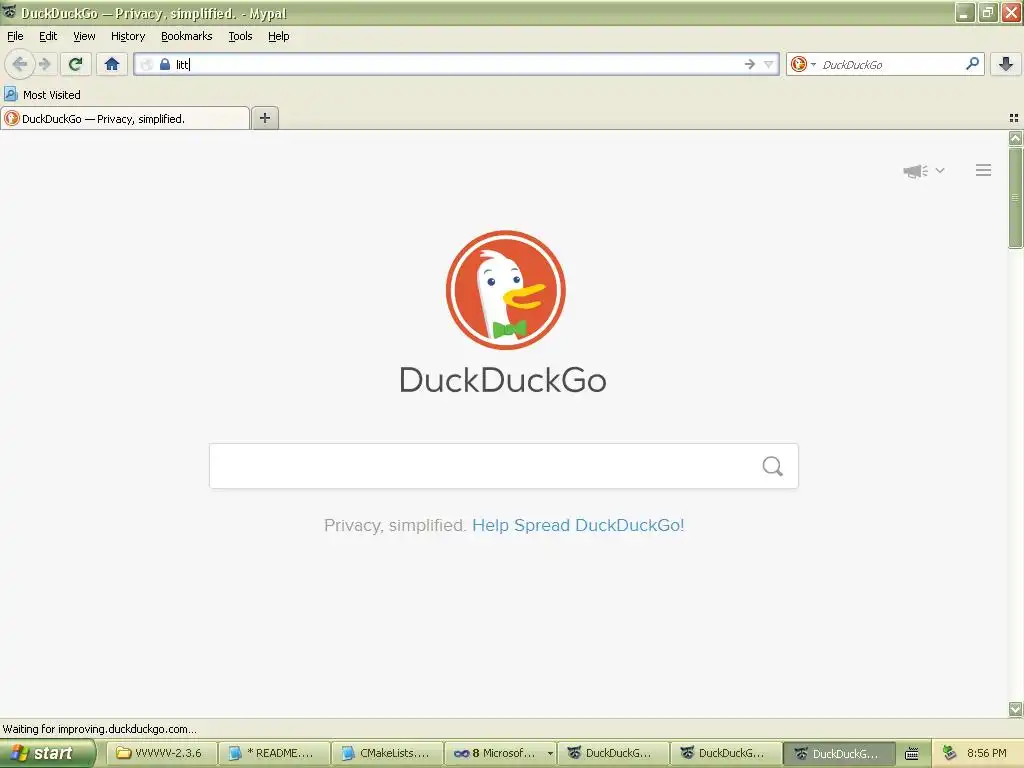Screen dimensions: 1024x768
Task: Click the Windows start button
Action: coord(48,753)
